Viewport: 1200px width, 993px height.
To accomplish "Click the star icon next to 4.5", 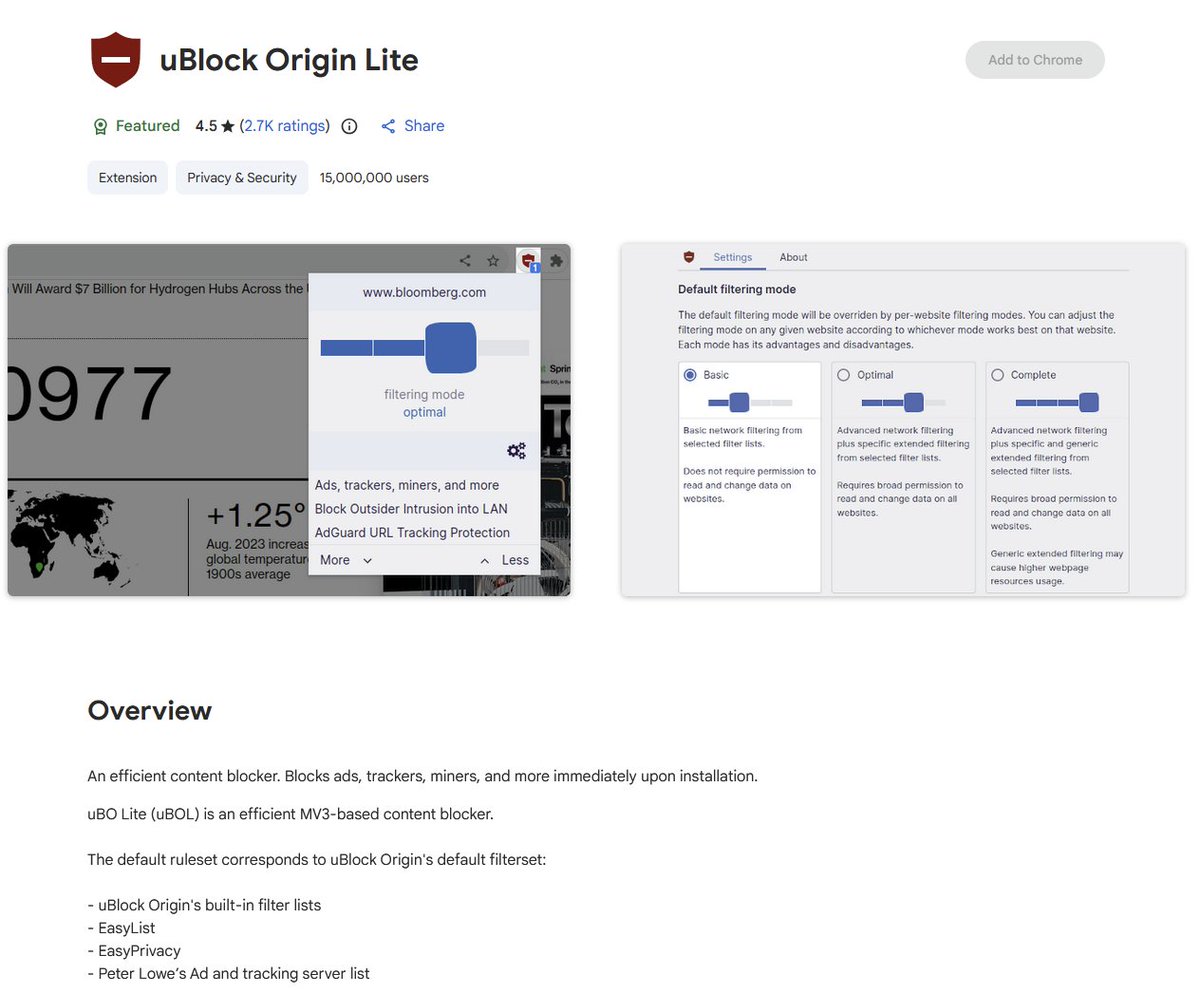I will point(228,126).
